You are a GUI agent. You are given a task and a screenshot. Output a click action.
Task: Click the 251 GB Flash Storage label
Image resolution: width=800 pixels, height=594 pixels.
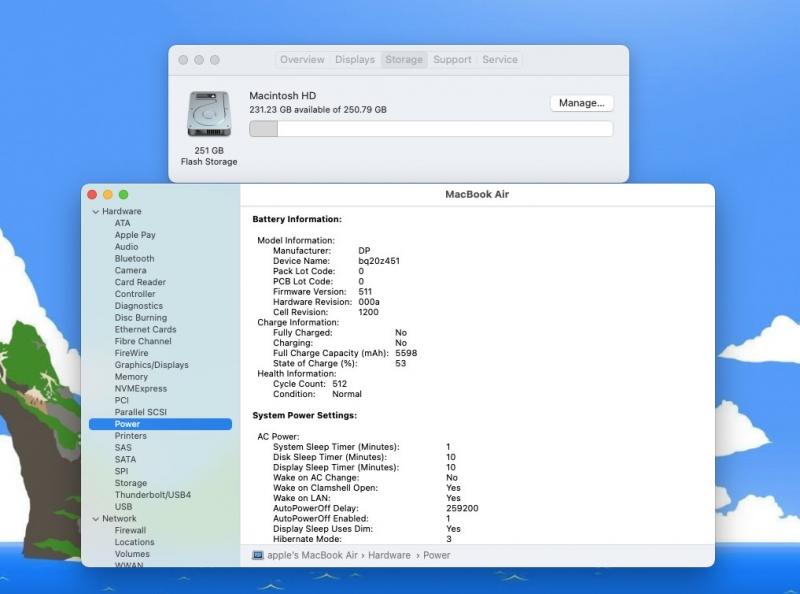(x=209, y=156)
